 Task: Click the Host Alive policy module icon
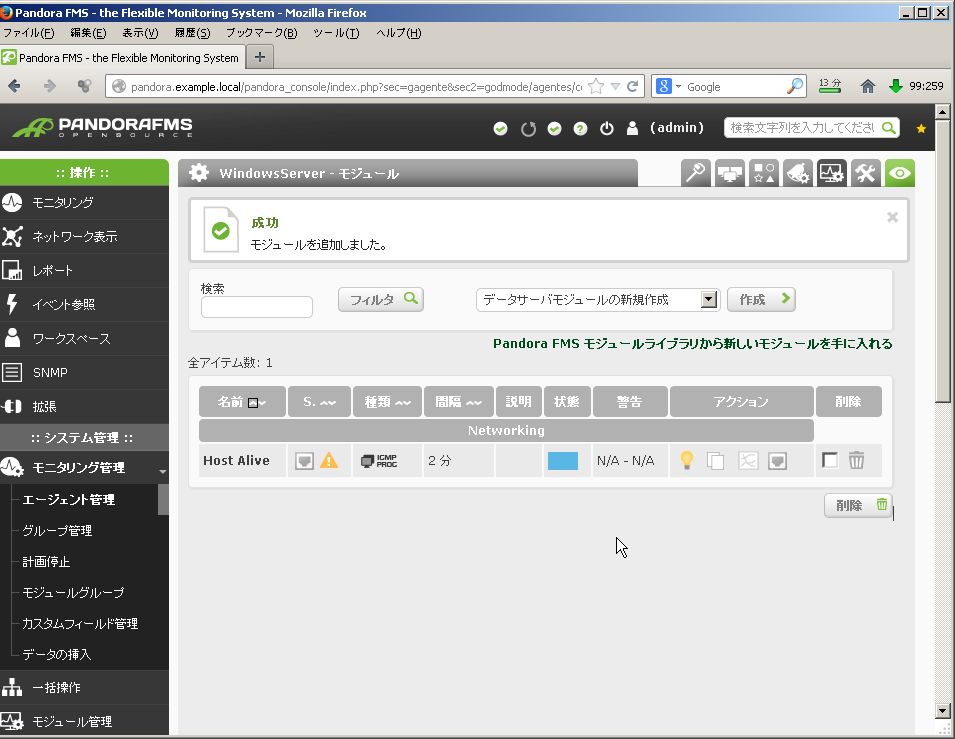click(304, 461)
